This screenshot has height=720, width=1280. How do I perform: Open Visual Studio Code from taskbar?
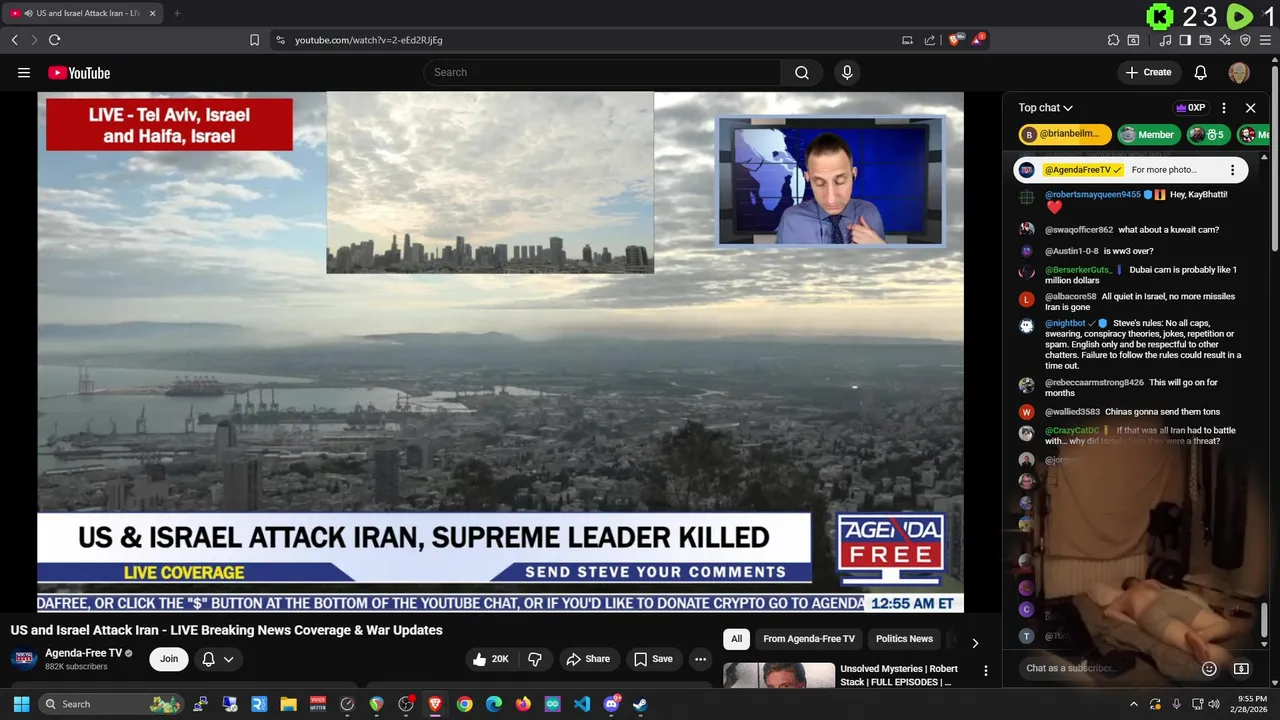[x=582, y=704]
